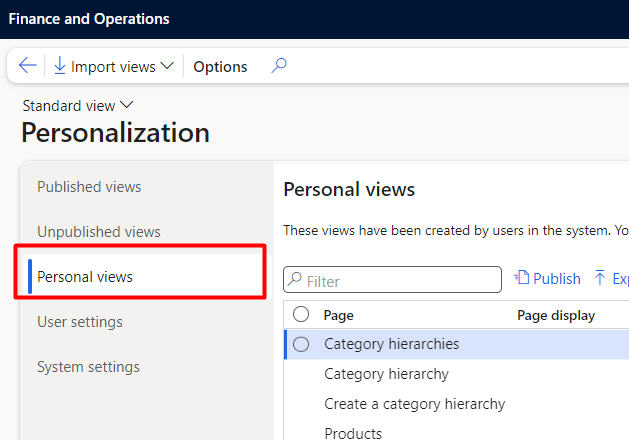
Task: Open the search magnifier in action pane
Action: point(279,65)
